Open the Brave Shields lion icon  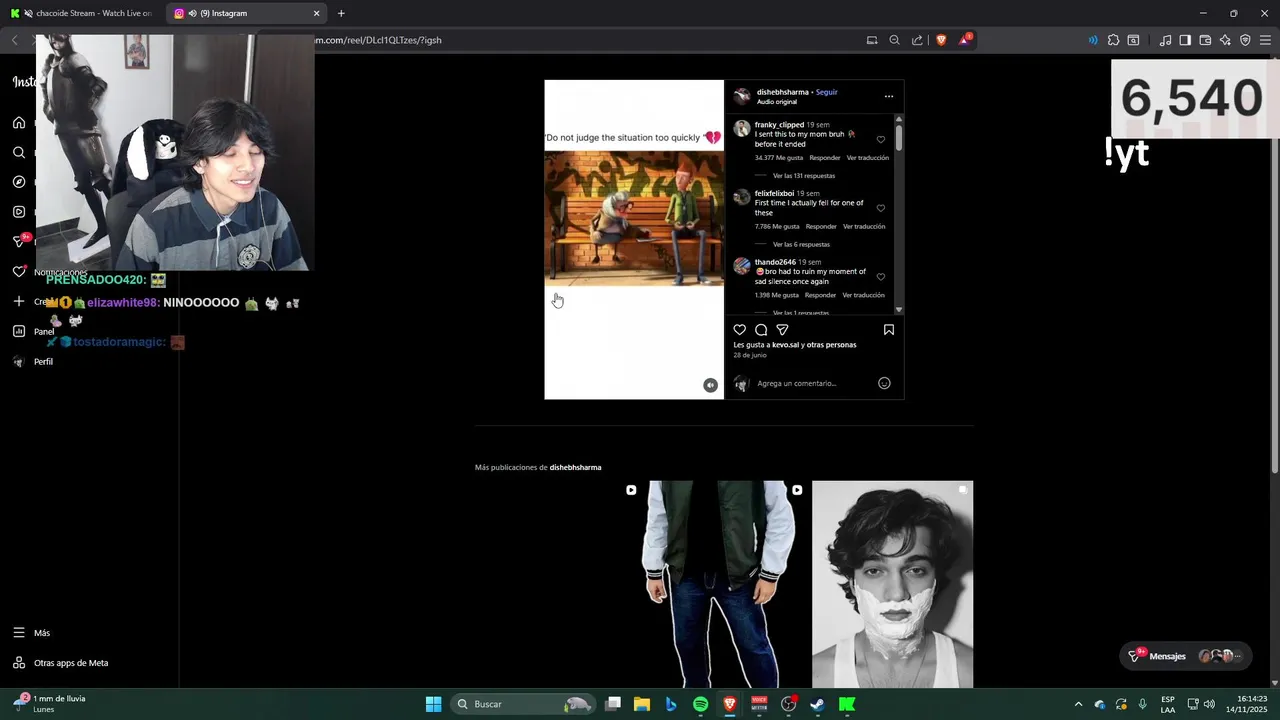pos(941,40)
